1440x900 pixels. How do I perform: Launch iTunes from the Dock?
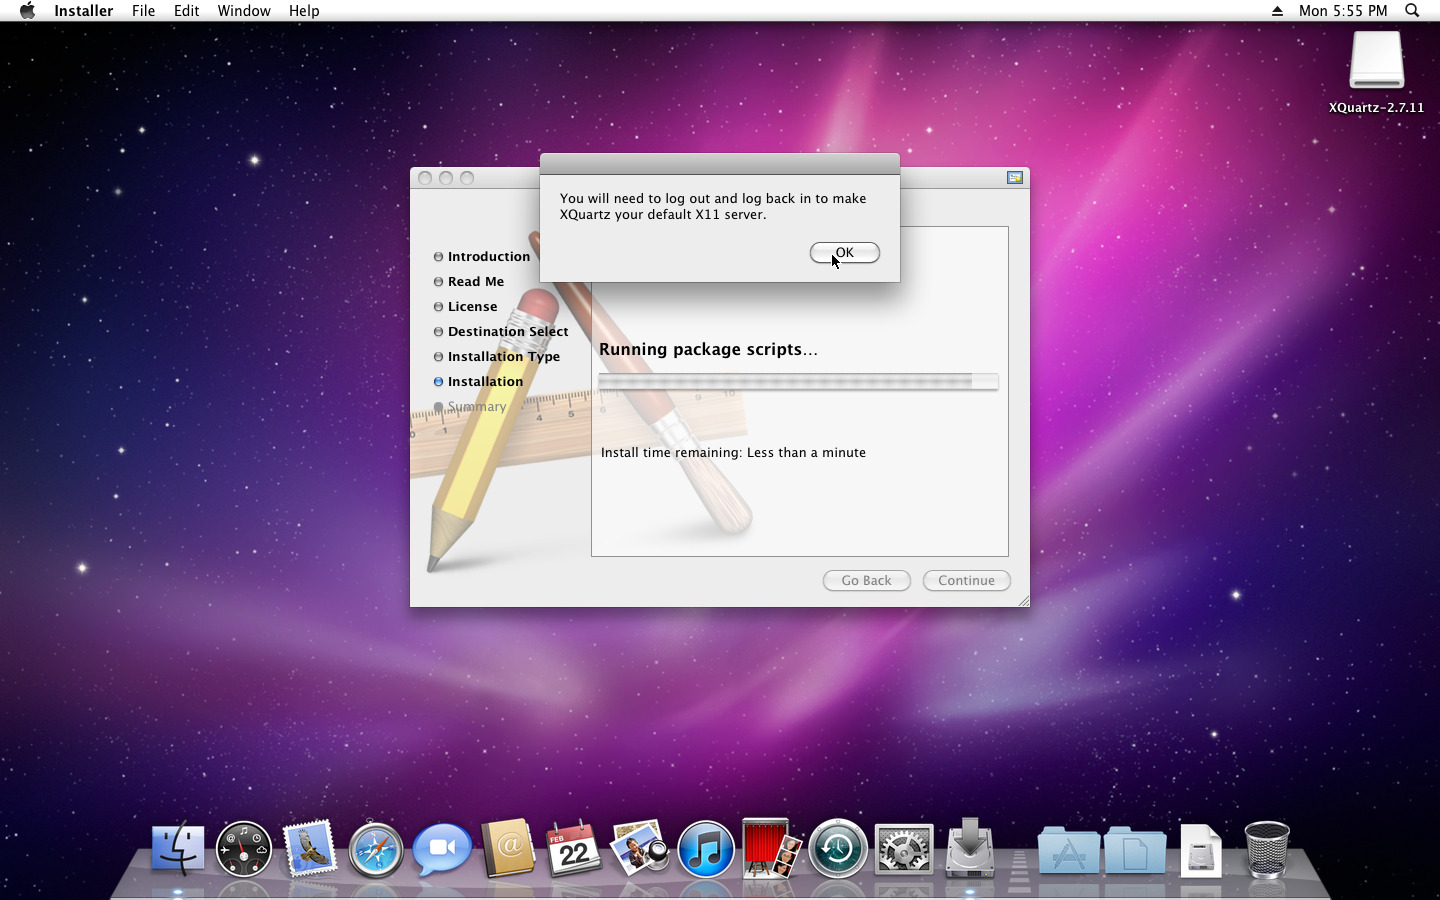click(706, 850)
